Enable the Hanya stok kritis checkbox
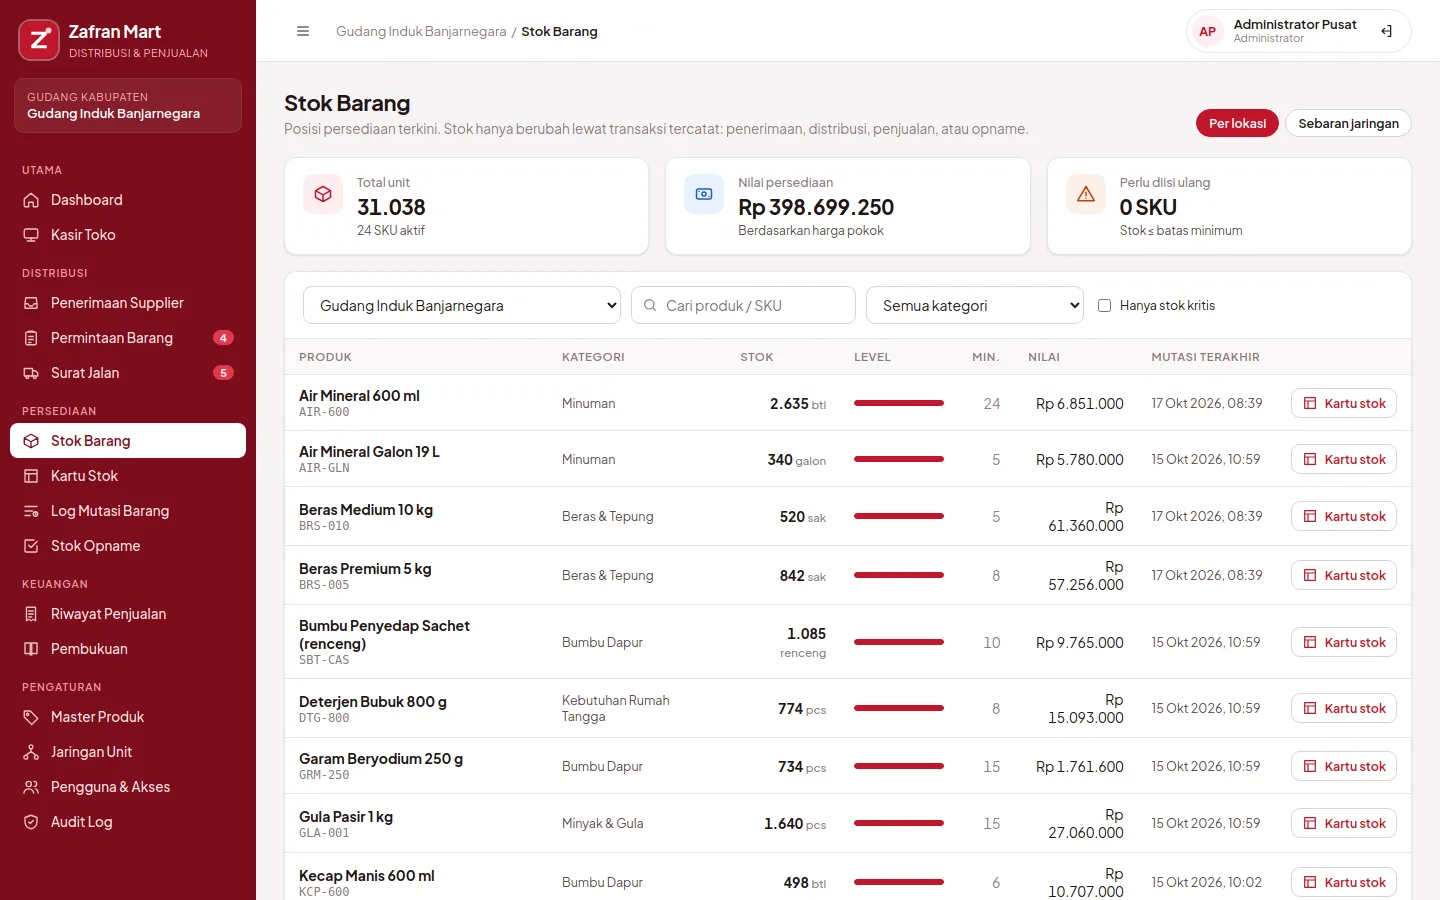 coord(1104,306)
